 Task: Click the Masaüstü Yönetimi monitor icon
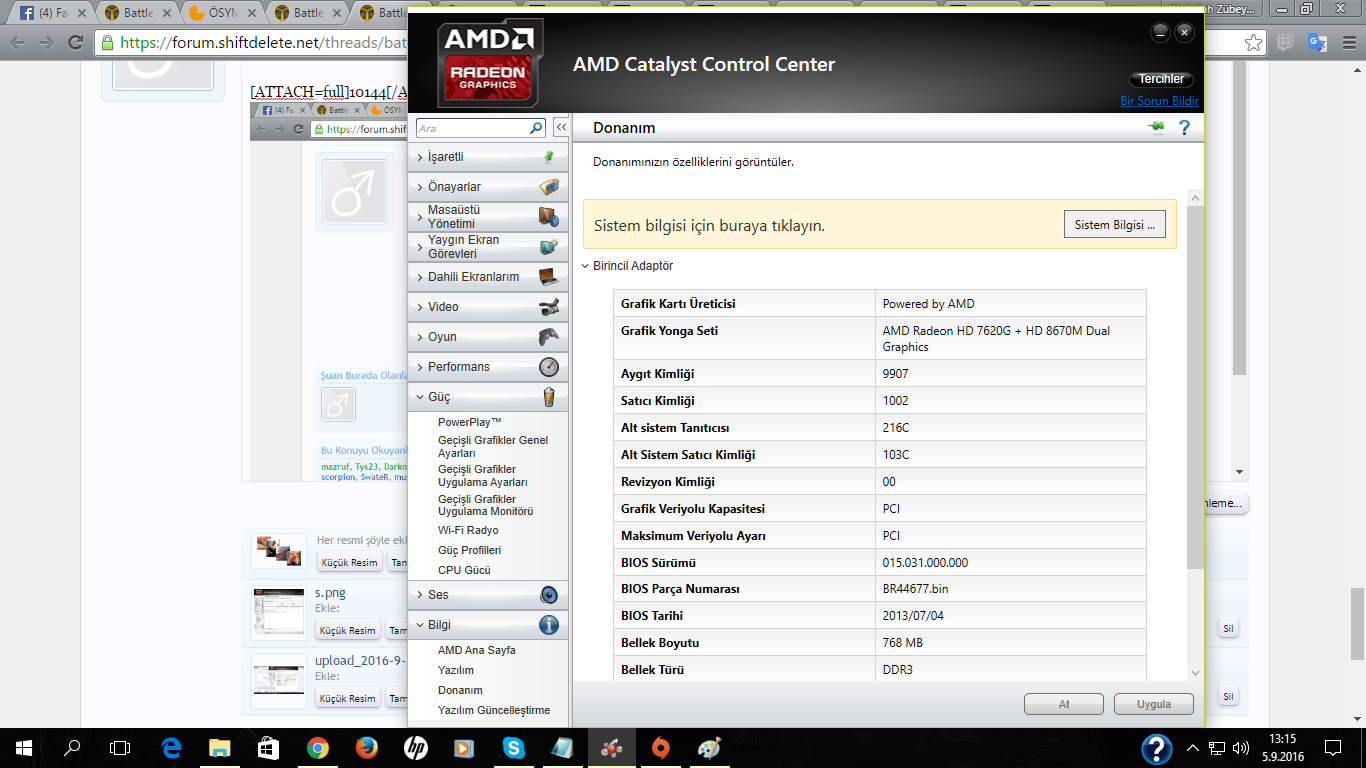[x=548, y=217]
